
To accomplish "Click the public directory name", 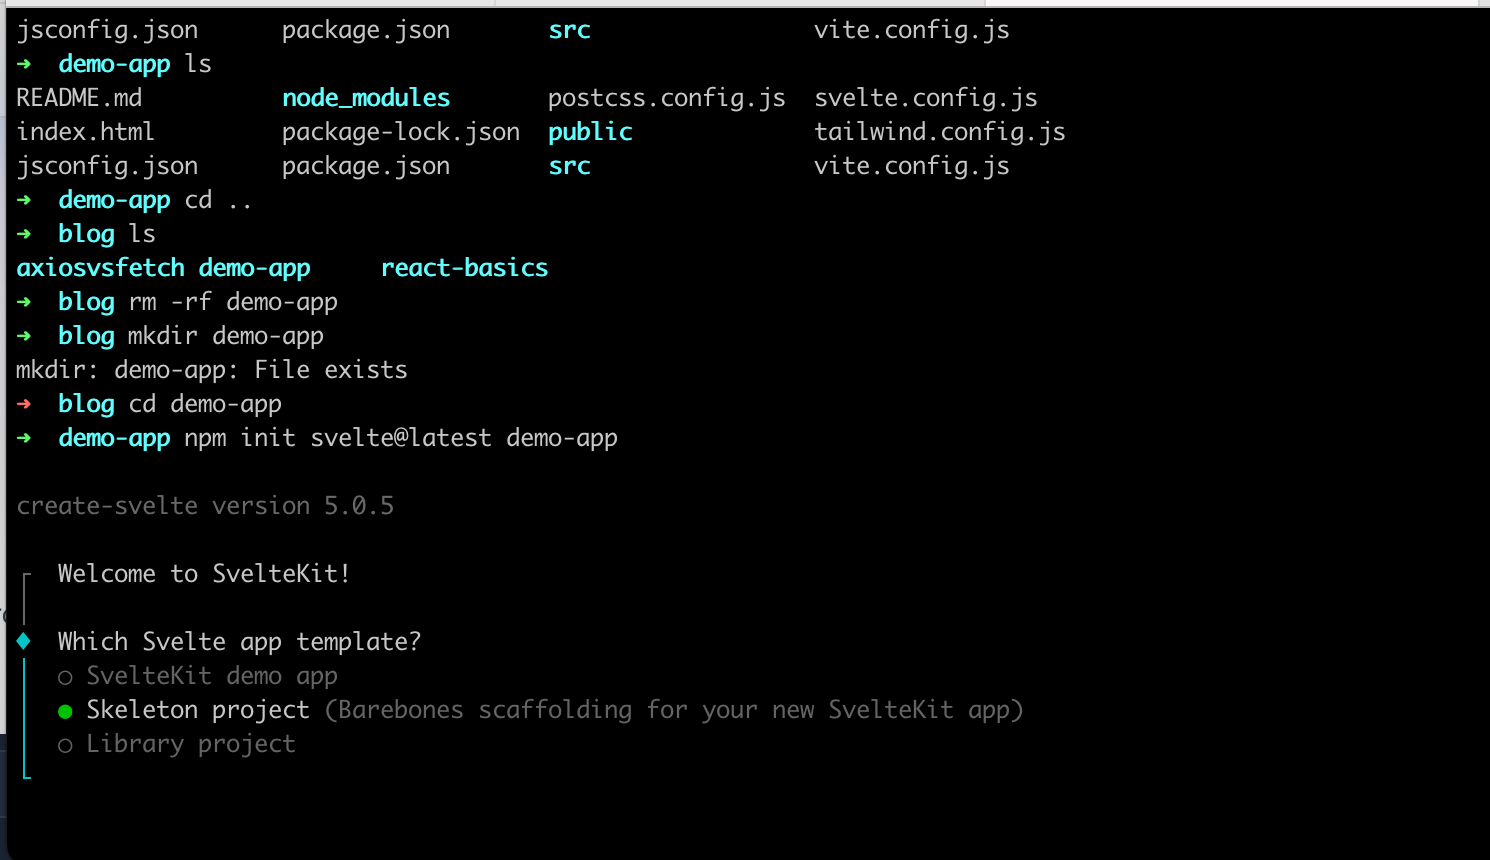I will coord(590,132).
